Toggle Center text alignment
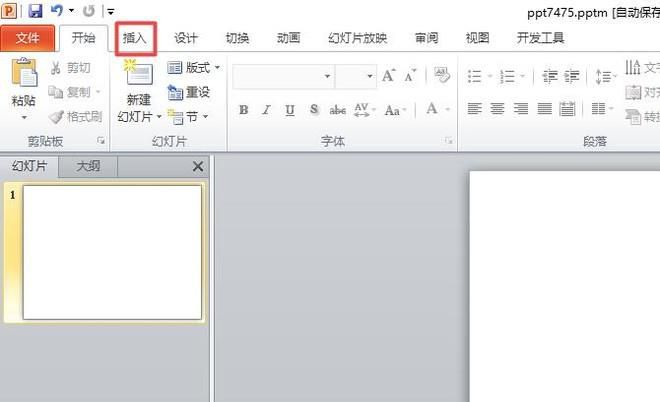This screenshot has height=402, width=660. 497,109
